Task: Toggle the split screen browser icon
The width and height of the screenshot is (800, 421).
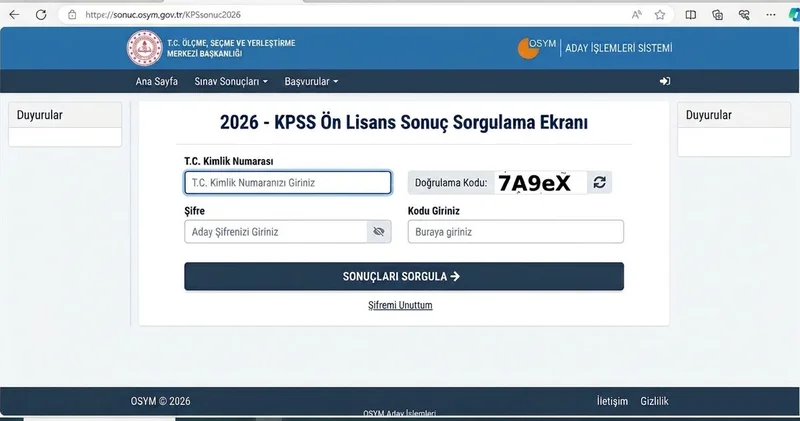Action: coord(690,15)
